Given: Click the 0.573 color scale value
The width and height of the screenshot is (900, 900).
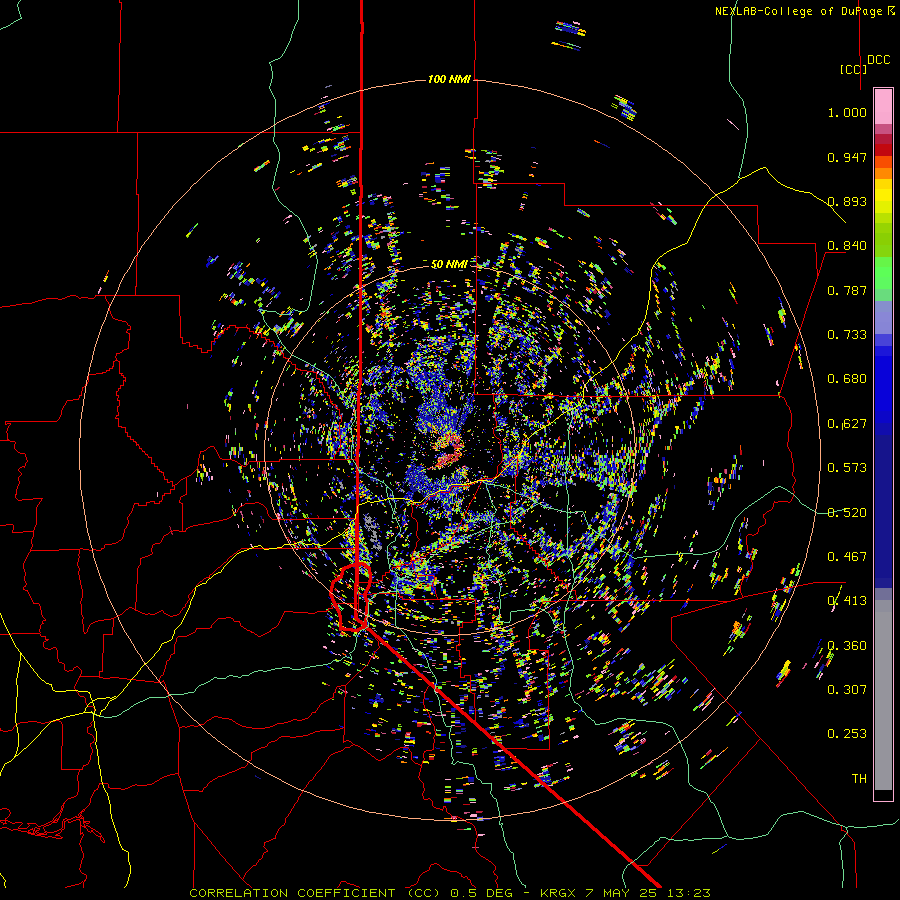Looking at the screenshot, I should coord(847,468).
